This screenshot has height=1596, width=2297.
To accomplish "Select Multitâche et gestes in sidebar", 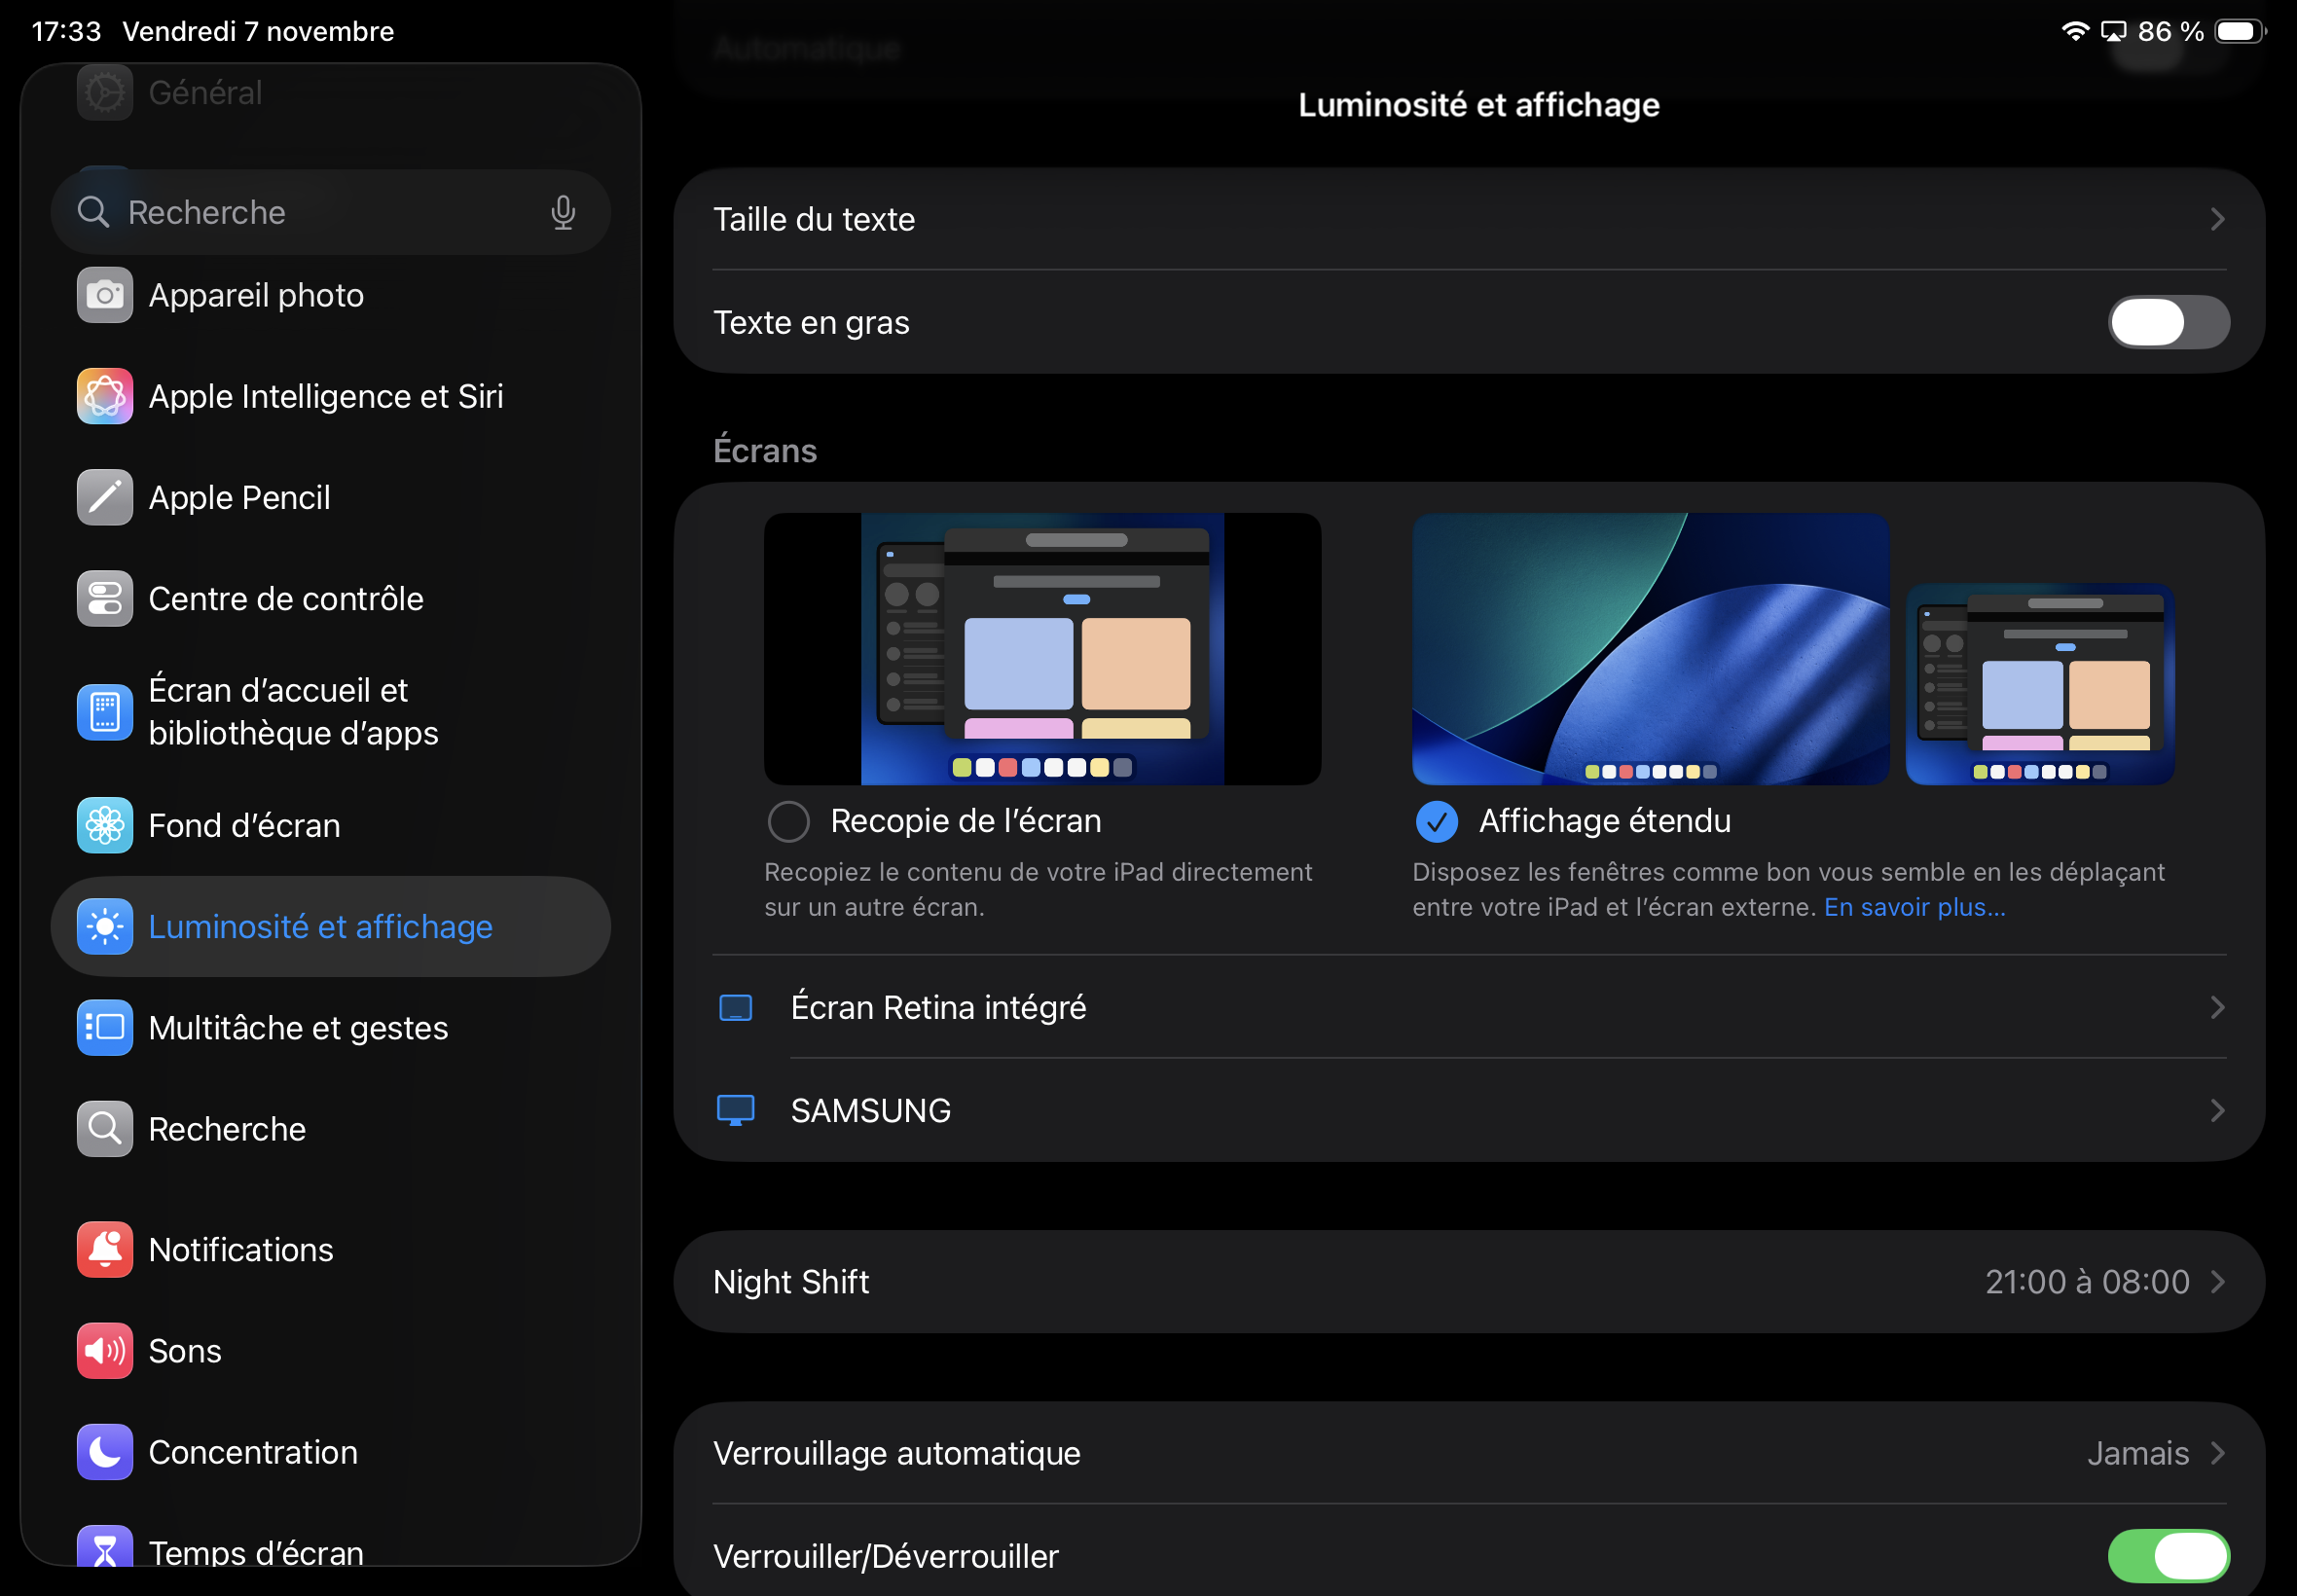I will [298, 1027].
